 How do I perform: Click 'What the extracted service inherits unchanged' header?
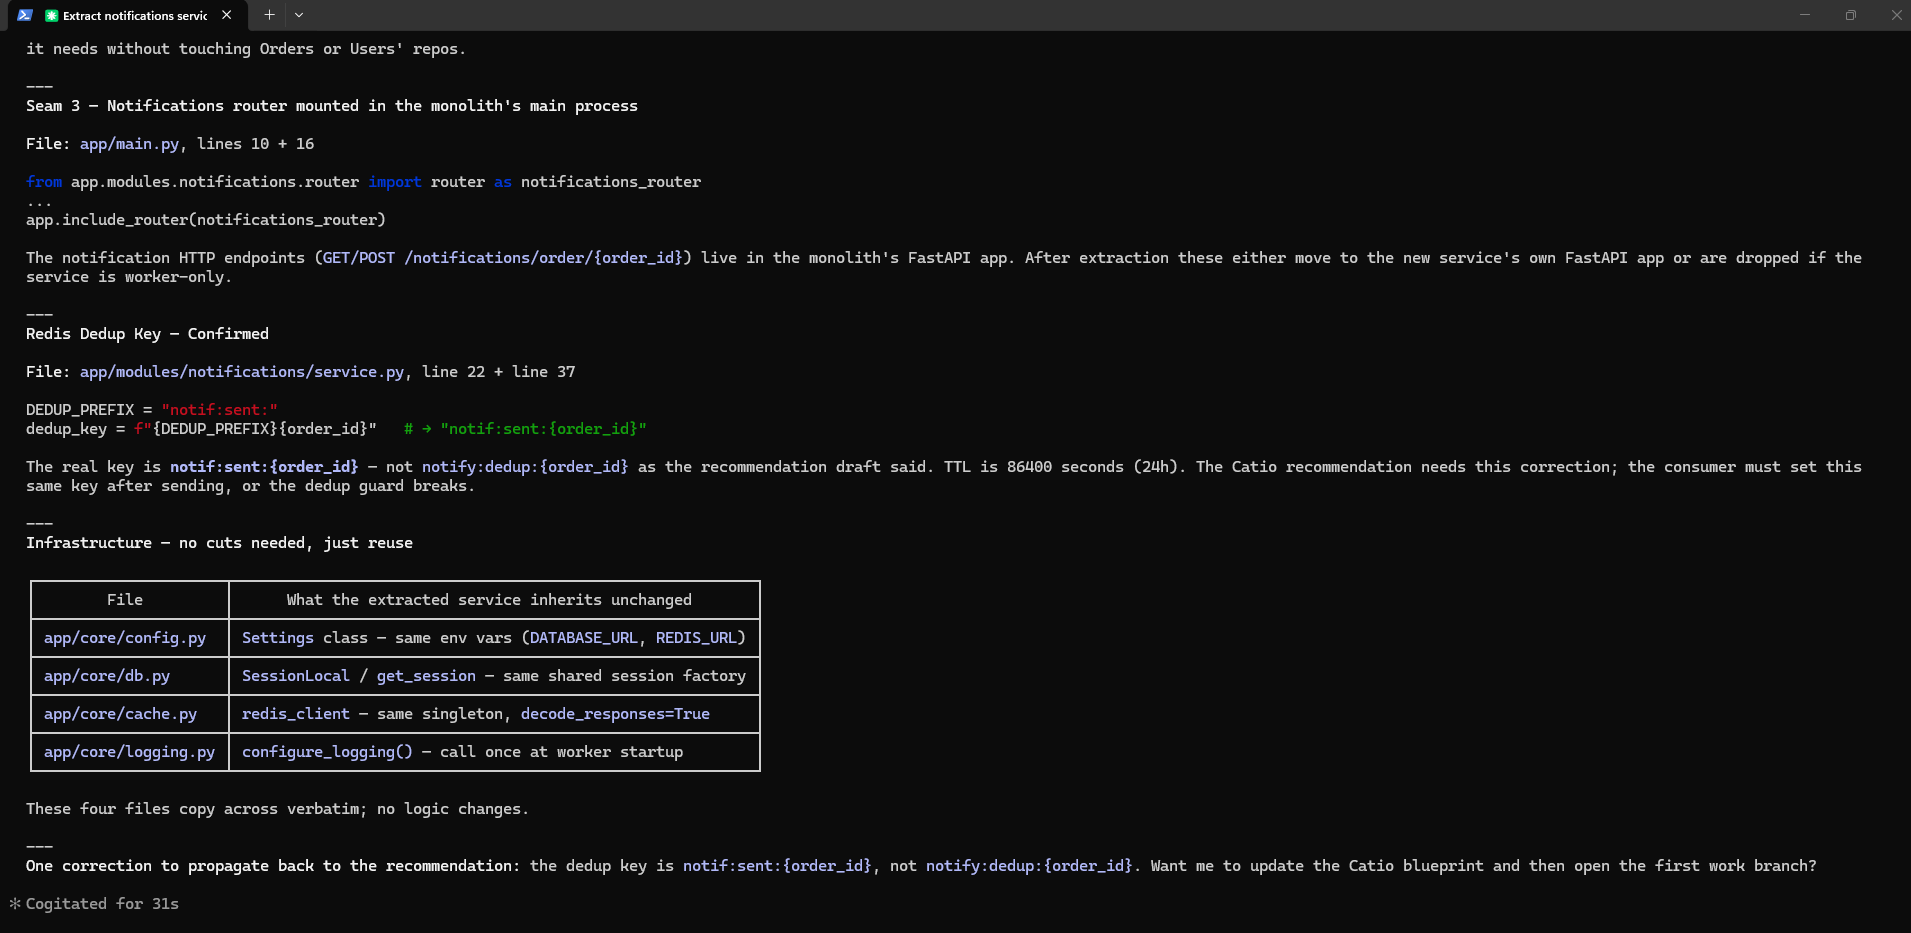pos(489,600)
